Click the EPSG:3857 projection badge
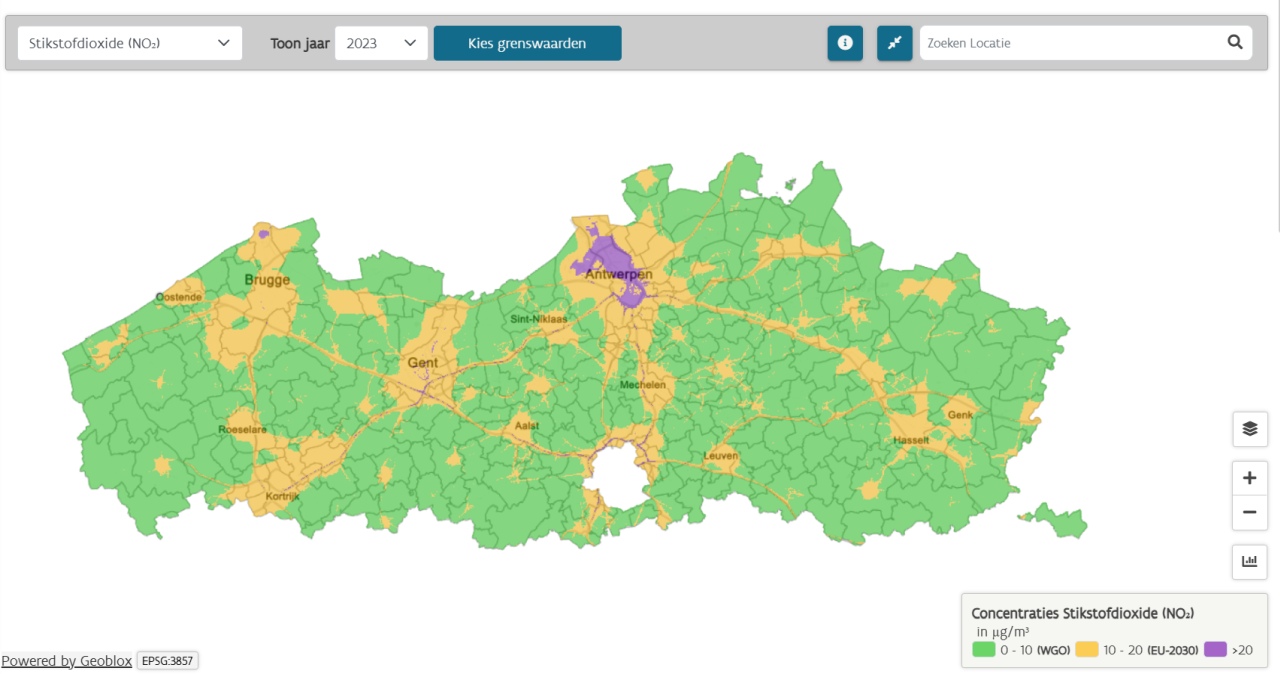Image resolution: width=1280 pixels, height=674 pixels. pos(167,661)
